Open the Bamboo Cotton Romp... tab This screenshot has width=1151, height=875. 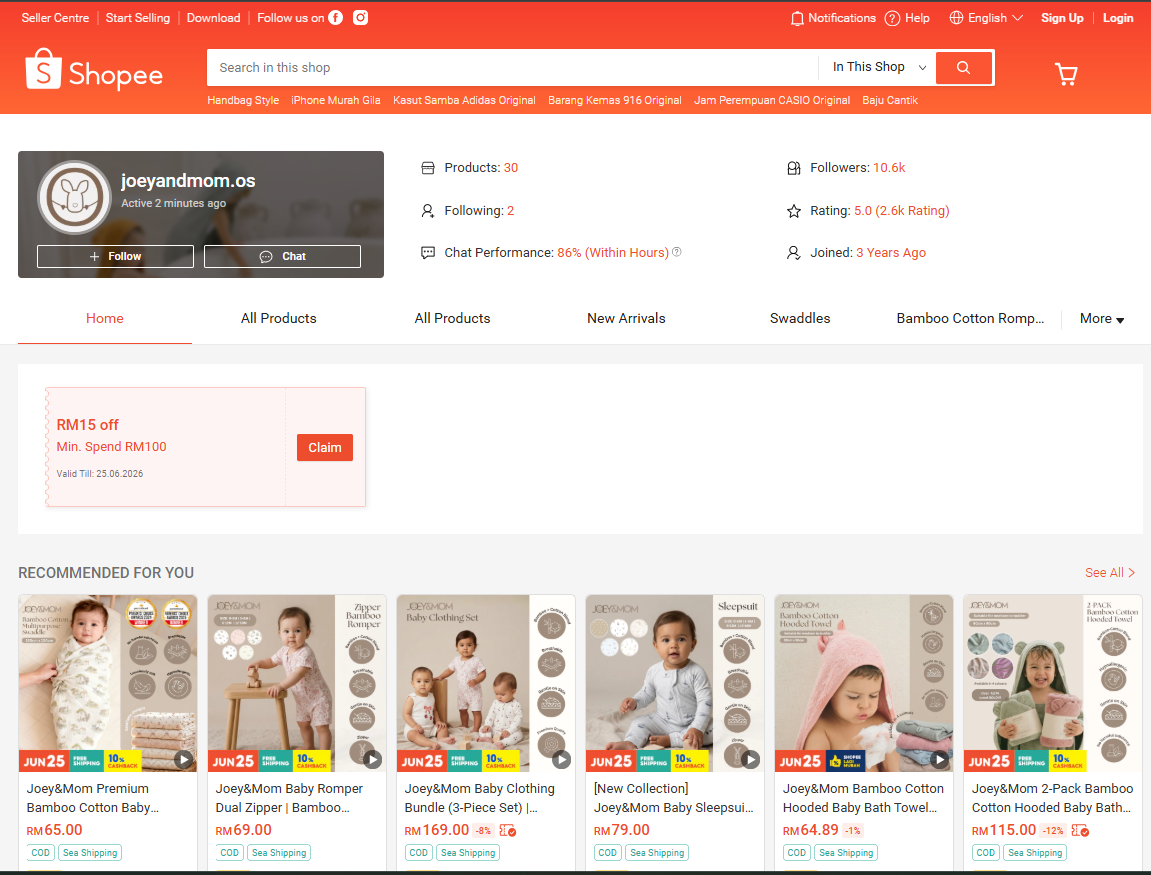pos(970,319)
